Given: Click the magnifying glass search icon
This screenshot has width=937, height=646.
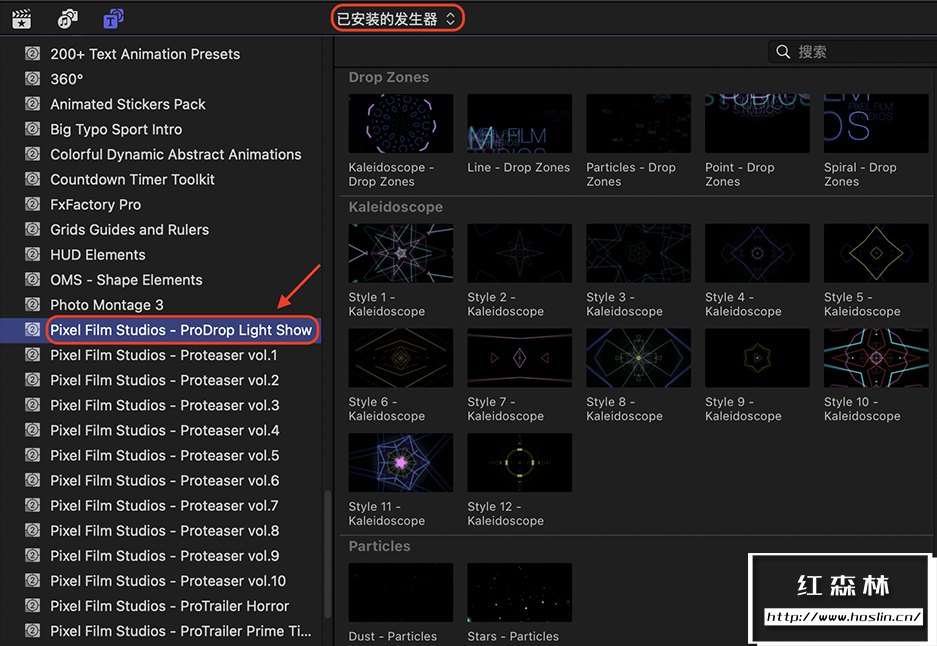Looking at the screenshot, I should tap(783, 52).
